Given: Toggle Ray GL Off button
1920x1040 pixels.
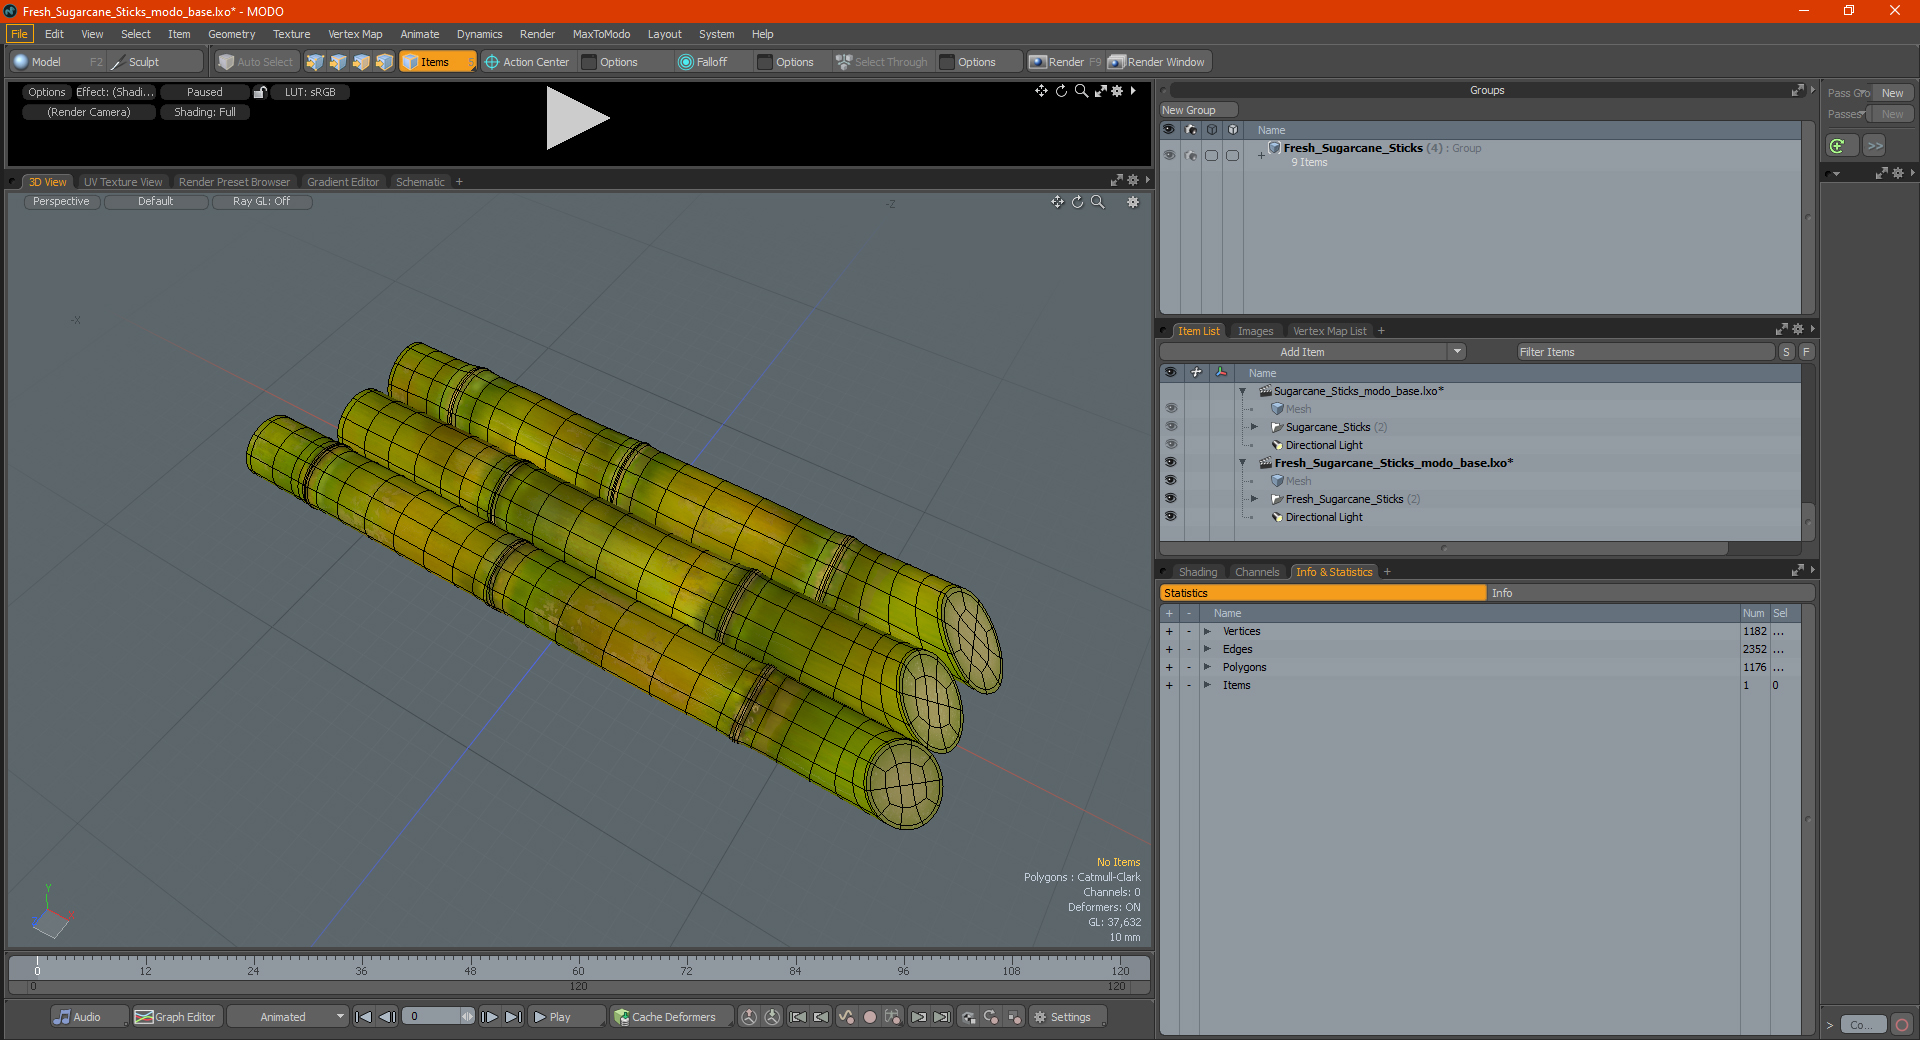Looking at the screenshot, I should (x=262, y=202).
